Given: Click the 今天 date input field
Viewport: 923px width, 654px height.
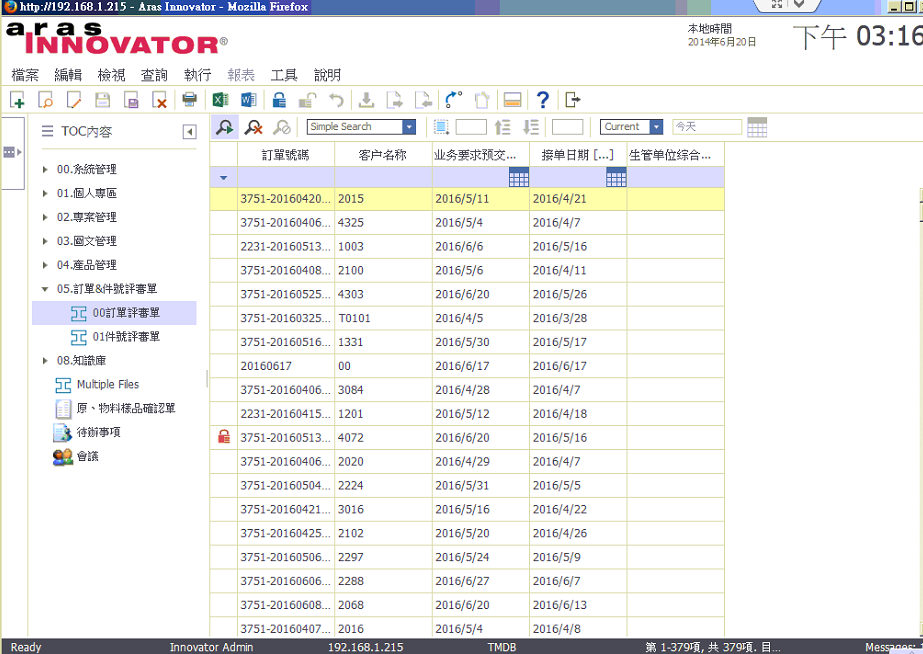Looking at the screenshot, I should tap(707, 127).
